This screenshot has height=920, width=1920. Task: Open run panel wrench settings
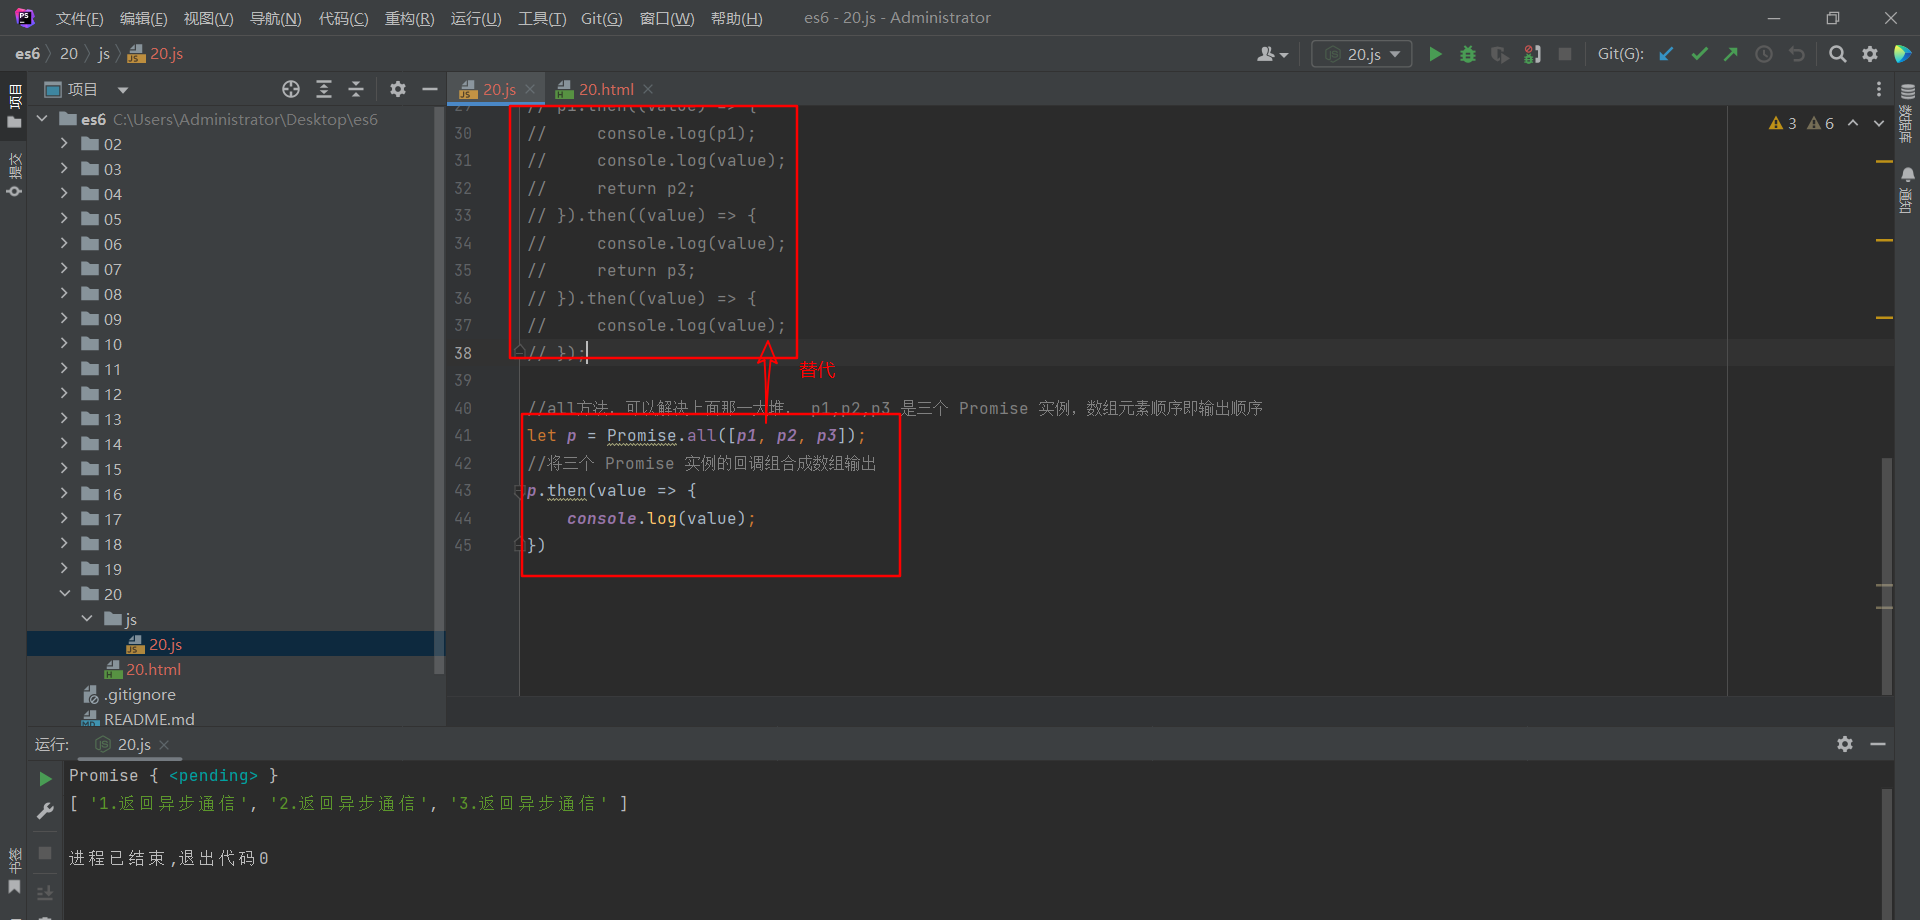(45, 811)
